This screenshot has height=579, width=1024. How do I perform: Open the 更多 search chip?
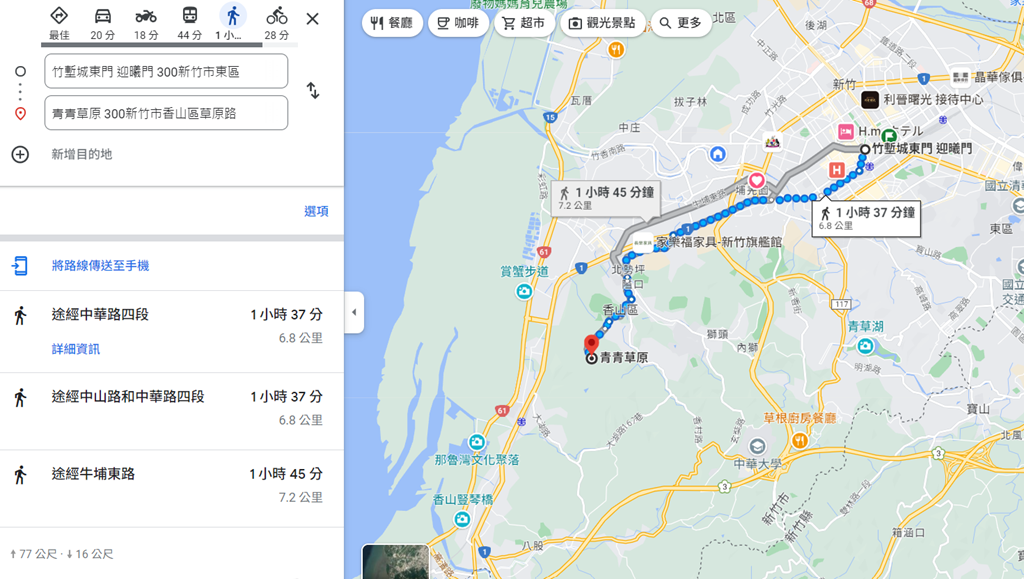(x=680, y=23)
